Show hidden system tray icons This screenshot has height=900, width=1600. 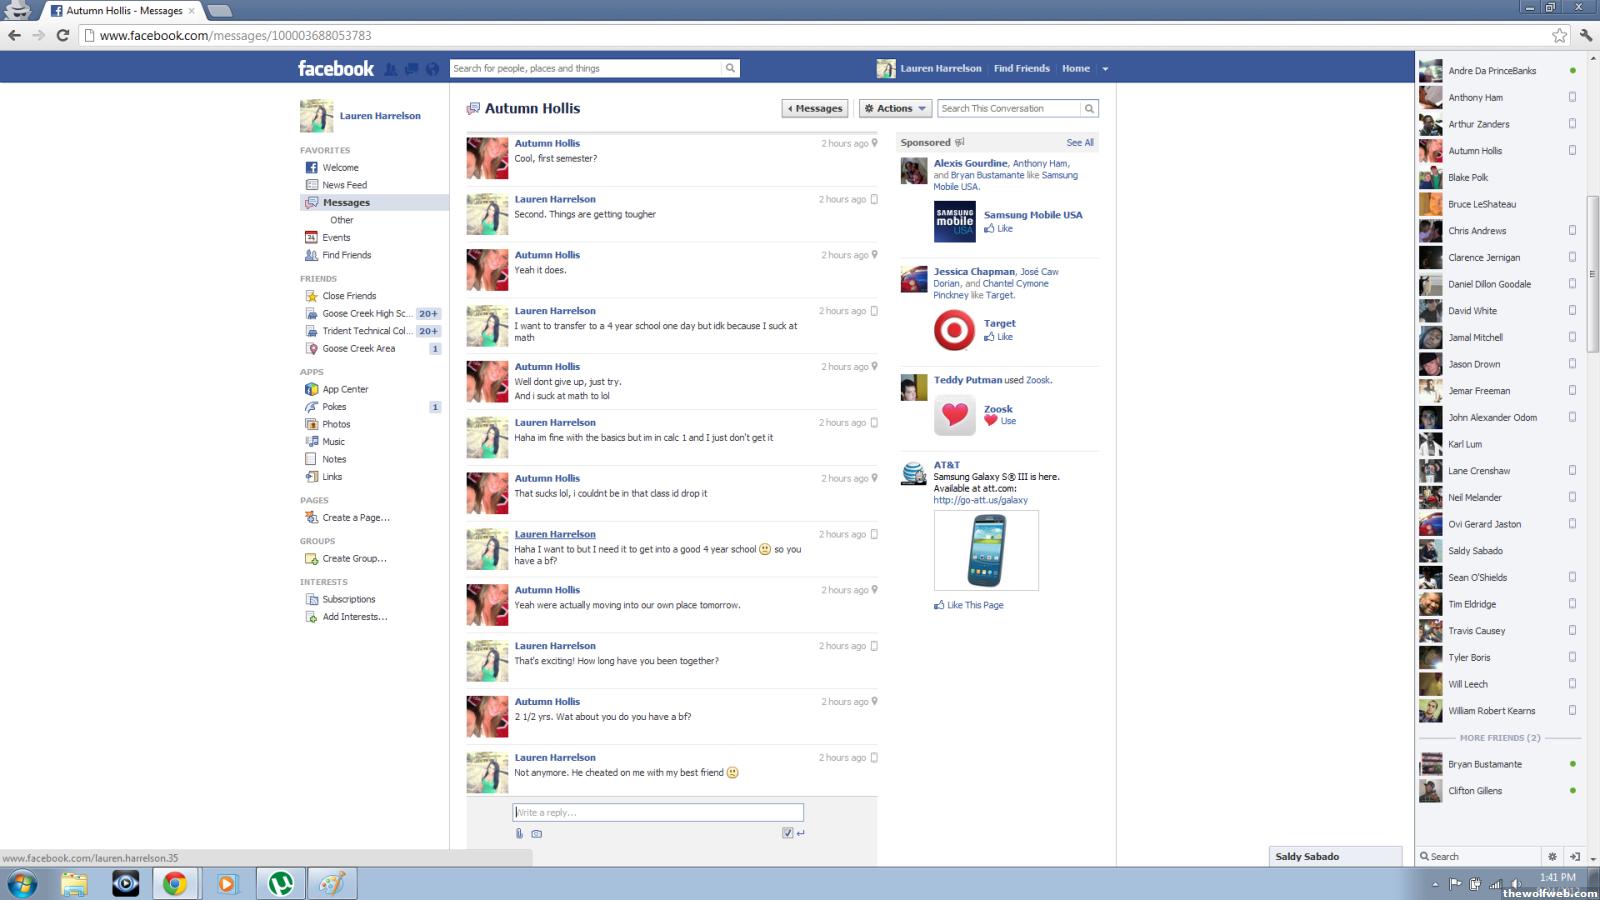point(1435,884)
